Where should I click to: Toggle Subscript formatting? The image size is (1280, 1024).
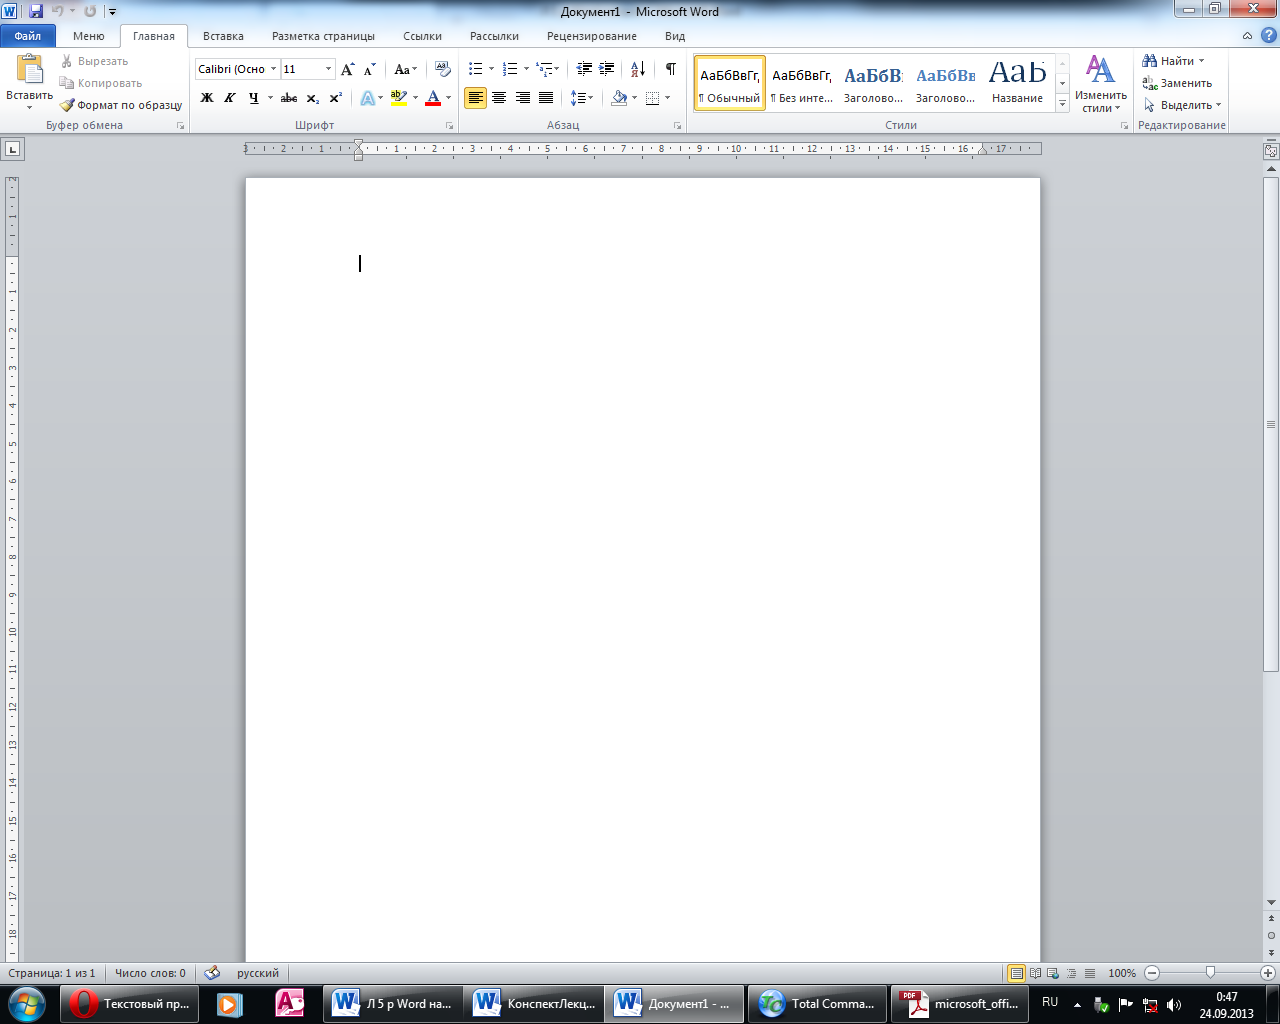[312, 98]
